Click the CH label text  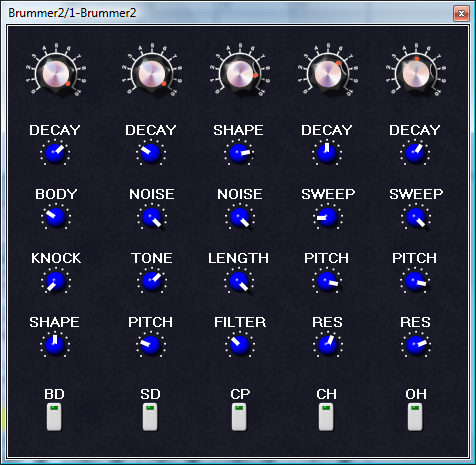point(327,394)
